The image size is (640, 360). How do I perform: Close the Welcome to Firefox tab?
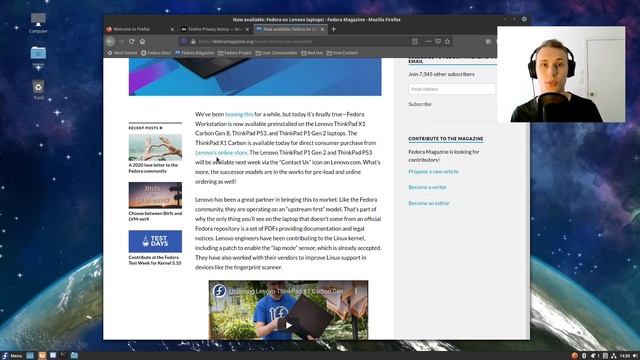pos(172,29)
